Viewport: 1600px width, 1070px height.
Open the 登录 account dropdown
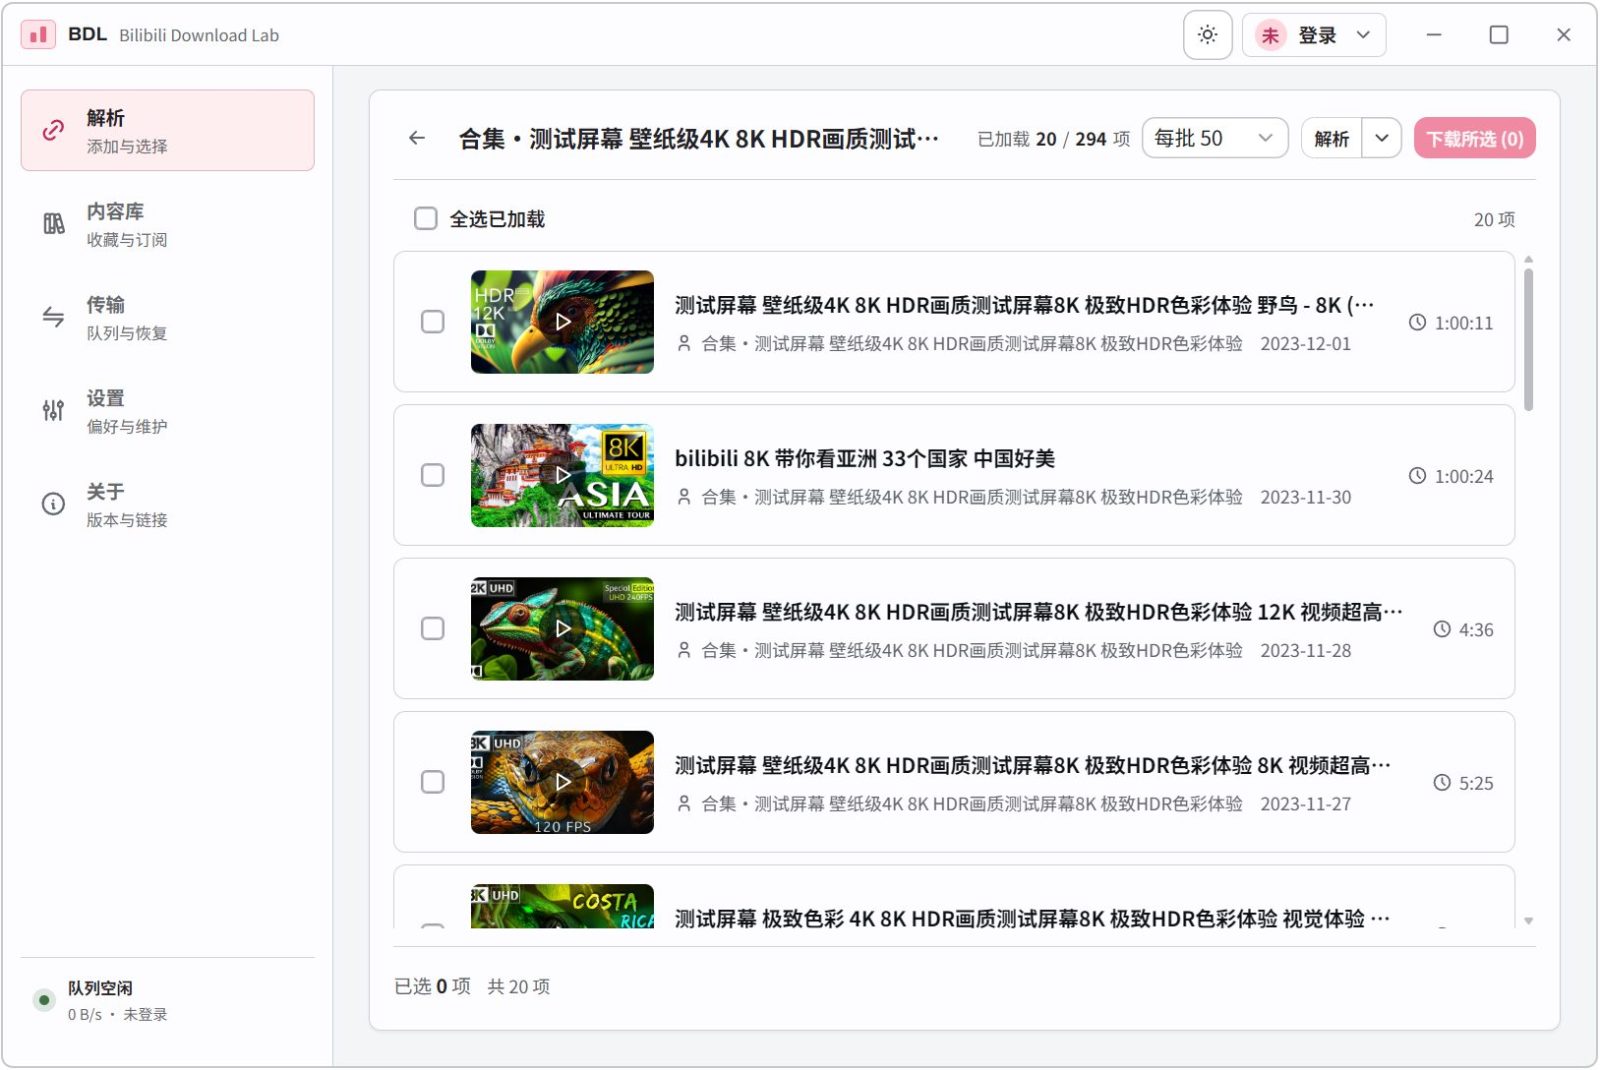click(x=1314, y=35)
